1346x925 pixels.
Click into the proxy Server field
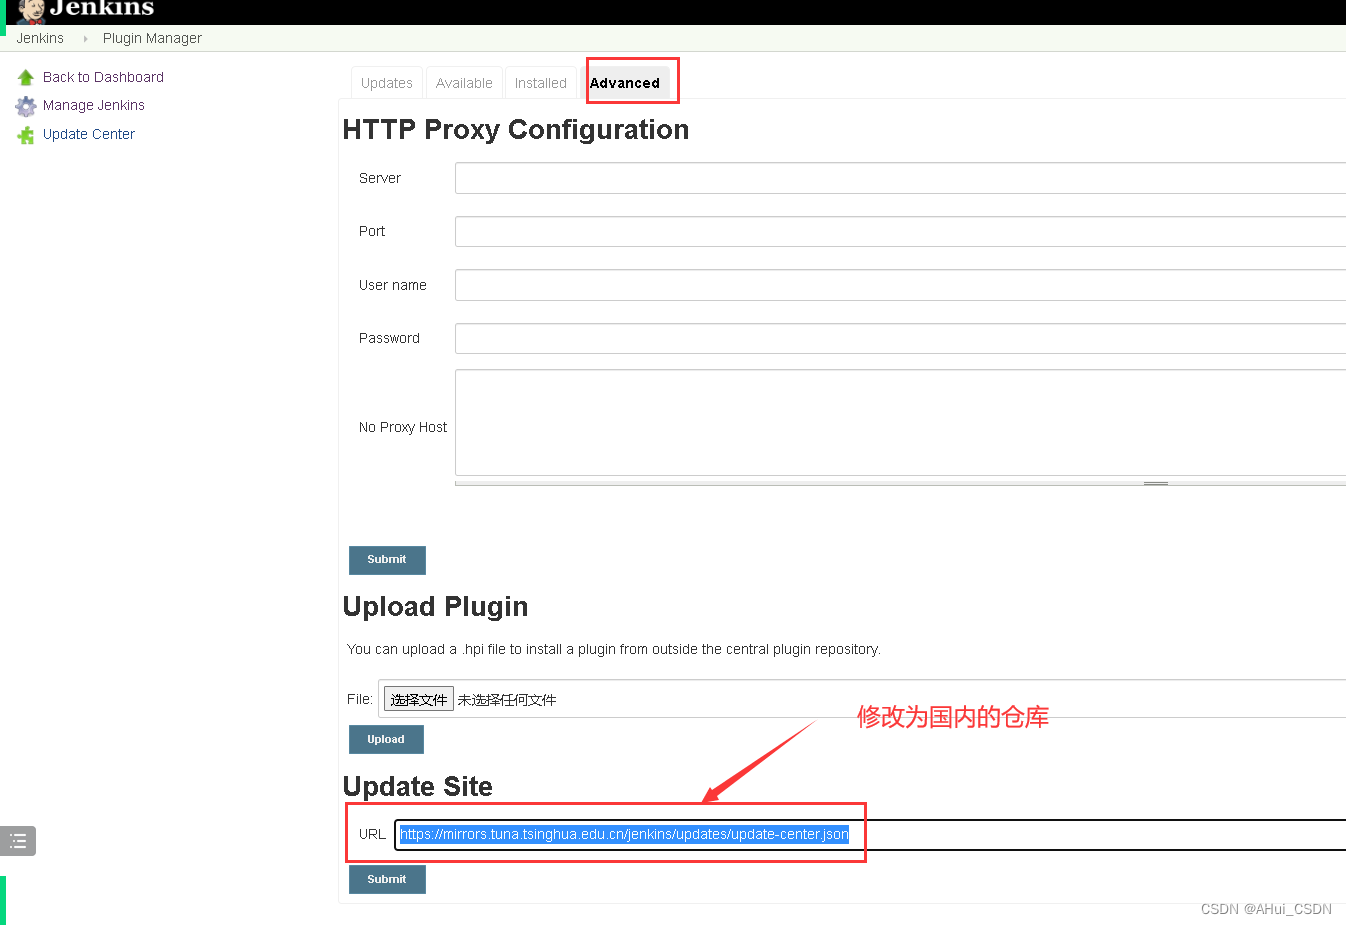click(900, 178)
